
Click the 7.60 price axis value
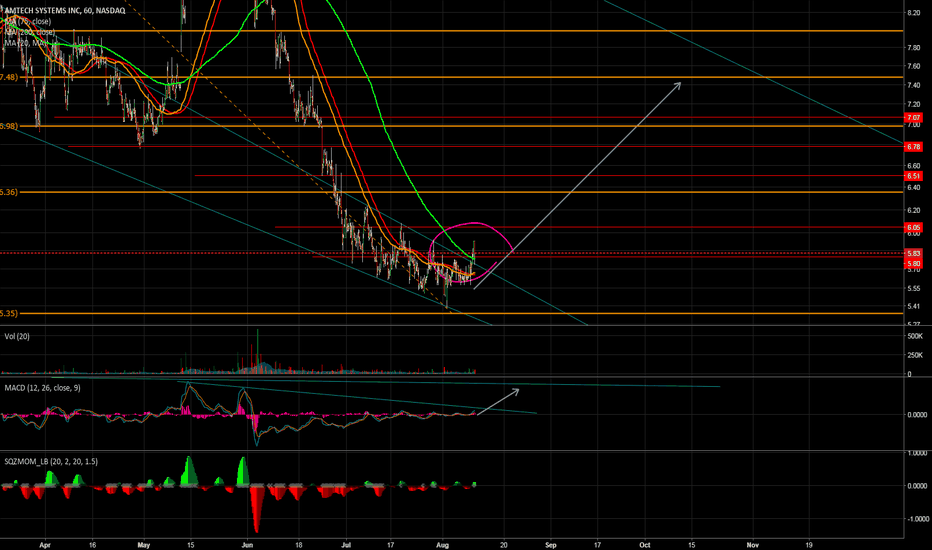914,67
